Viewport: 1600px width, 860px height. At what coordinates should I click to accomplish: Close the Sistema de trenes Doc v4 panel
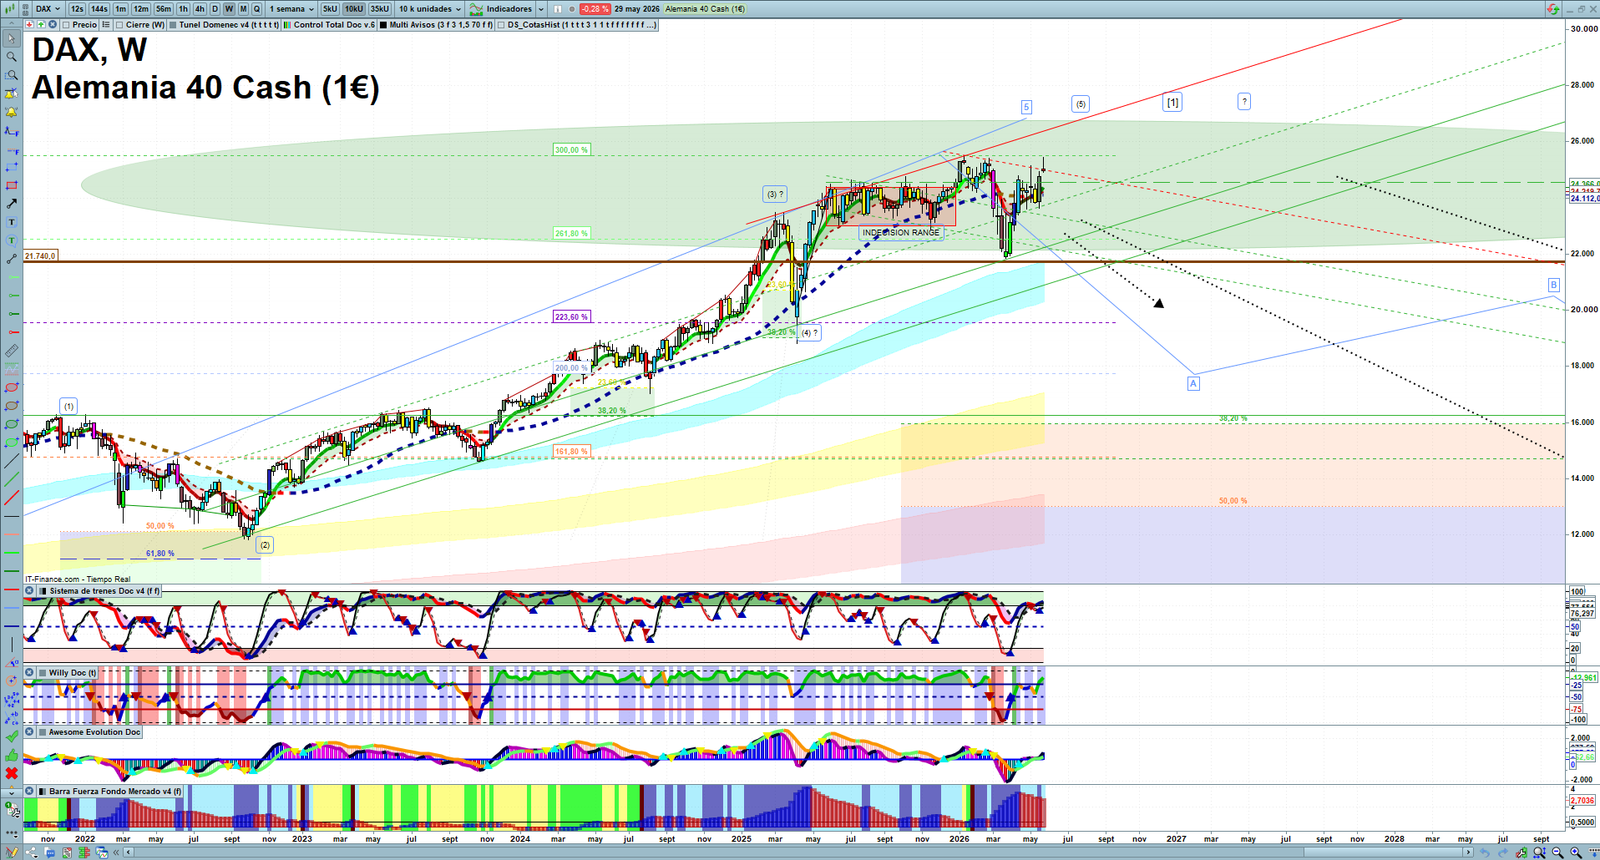pyautogui.click(x=29, y=591)
